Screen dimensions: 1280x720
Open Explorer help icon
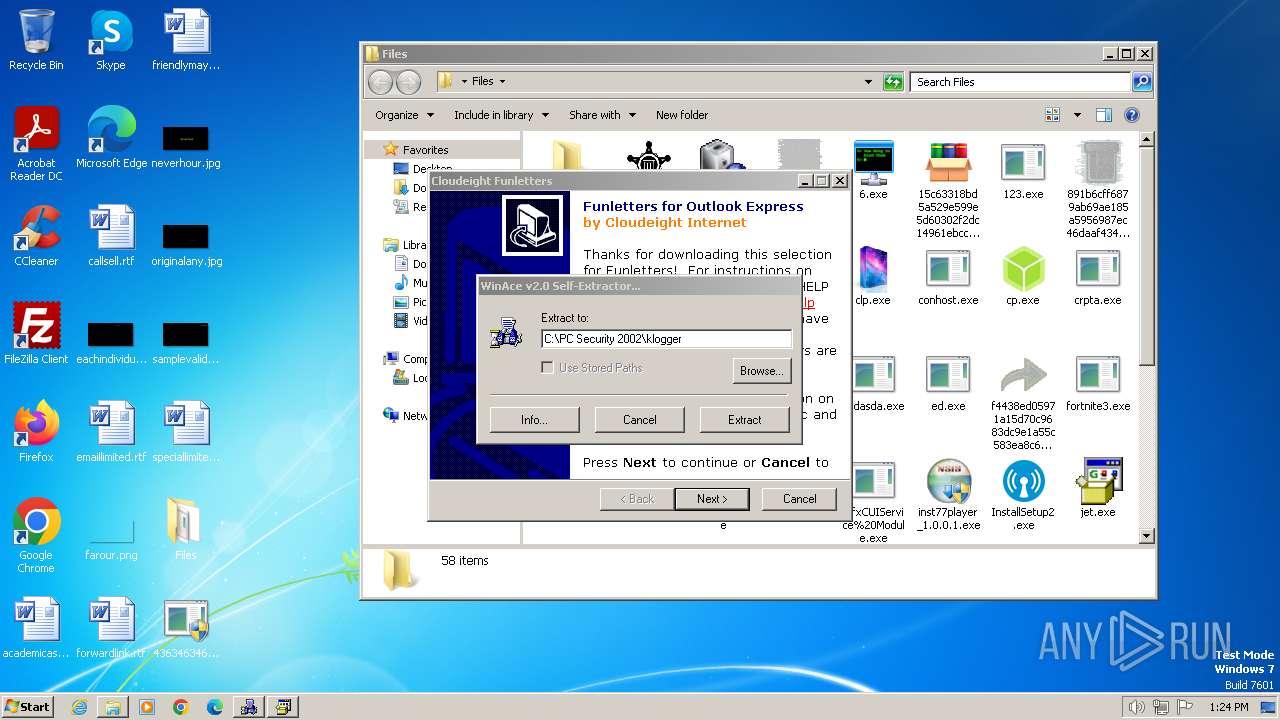tap(1132, 115)
